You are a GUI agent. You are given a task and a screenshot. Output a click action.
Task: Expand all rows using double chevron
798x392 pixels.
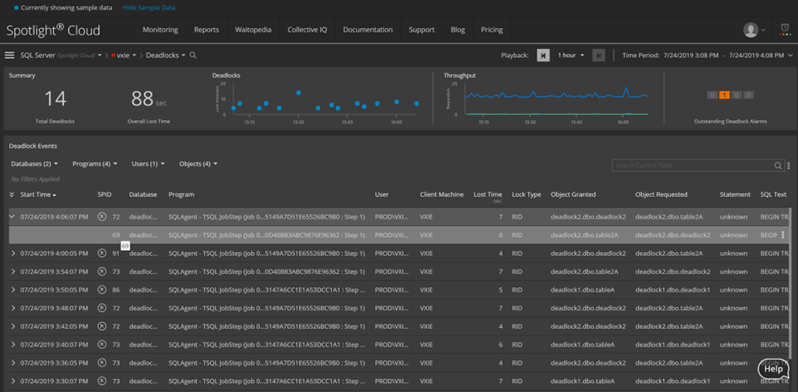click(x=12, y=194)
